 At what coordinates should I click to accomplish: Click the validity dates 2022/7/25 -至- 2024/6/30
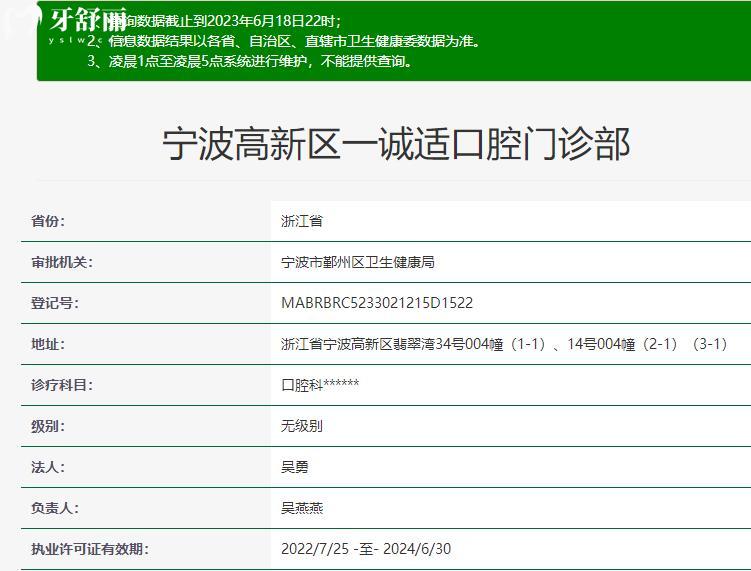[366, 549]
